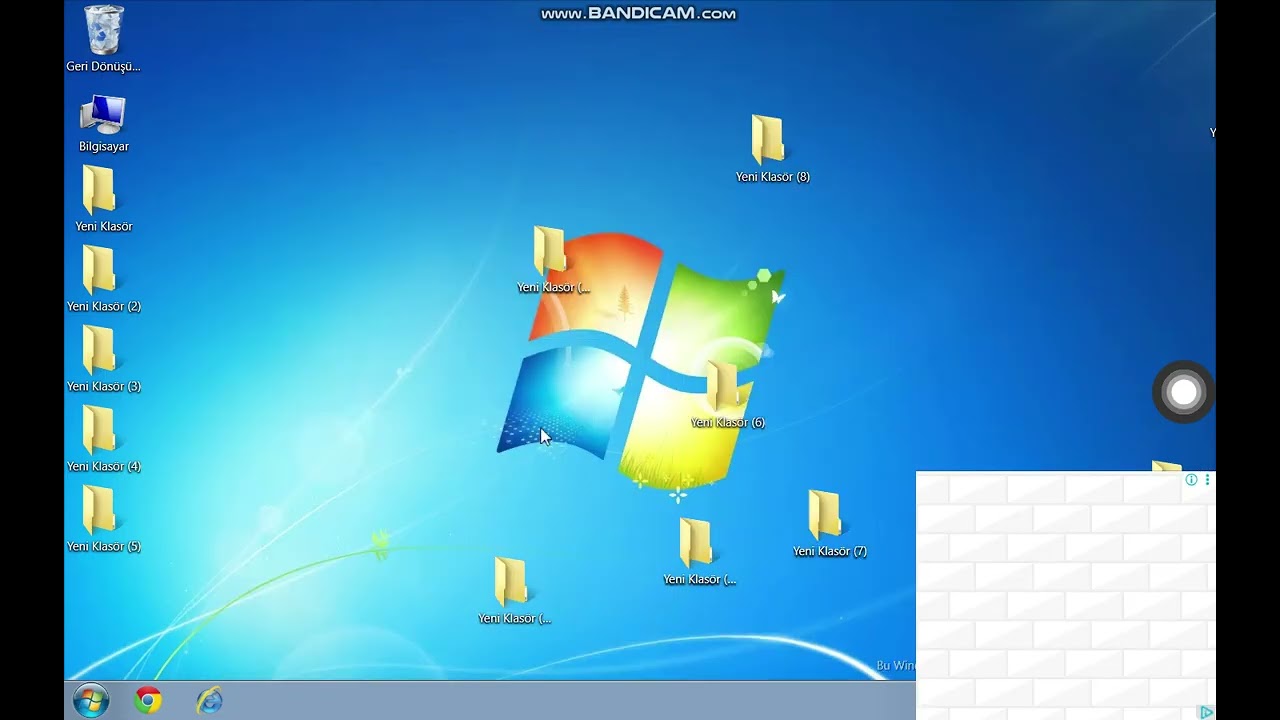Tap the floating circular assistive button

[x=1183, y=392]
